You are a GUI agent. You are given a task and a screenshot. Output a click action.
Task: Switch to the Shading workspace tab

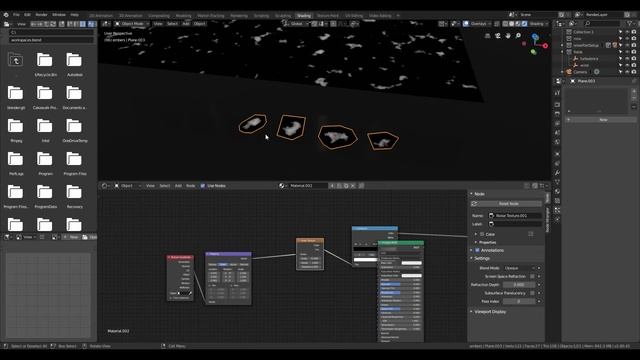pos(304,16)
